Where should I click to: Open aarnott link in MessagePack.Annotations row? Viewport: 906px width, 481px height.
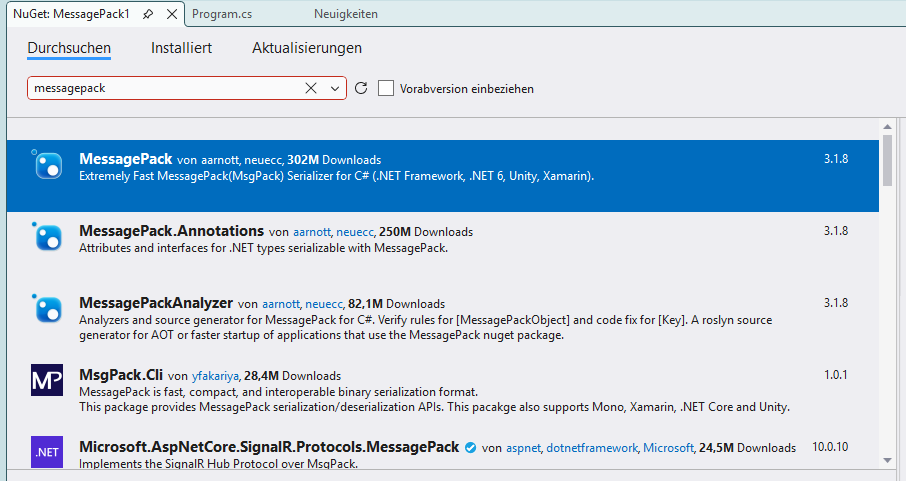[312, 232]
